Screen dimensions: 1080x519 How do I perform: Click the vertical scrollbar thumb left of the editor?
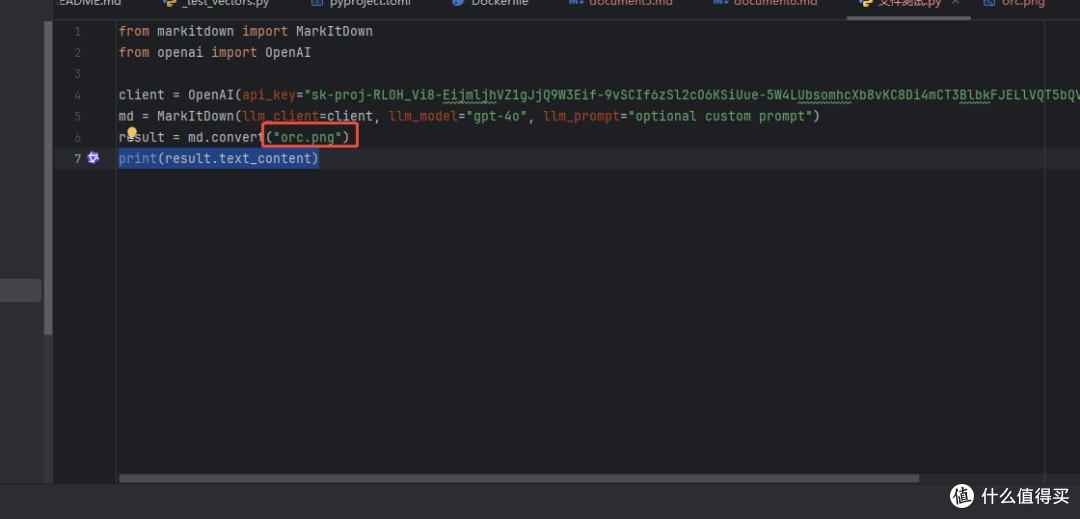48,178
